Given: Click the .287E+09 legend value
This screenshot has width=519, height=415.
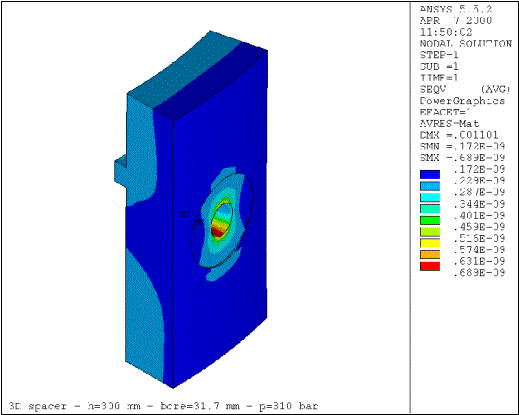Looking at the screenshot, I should pos(479,192).
